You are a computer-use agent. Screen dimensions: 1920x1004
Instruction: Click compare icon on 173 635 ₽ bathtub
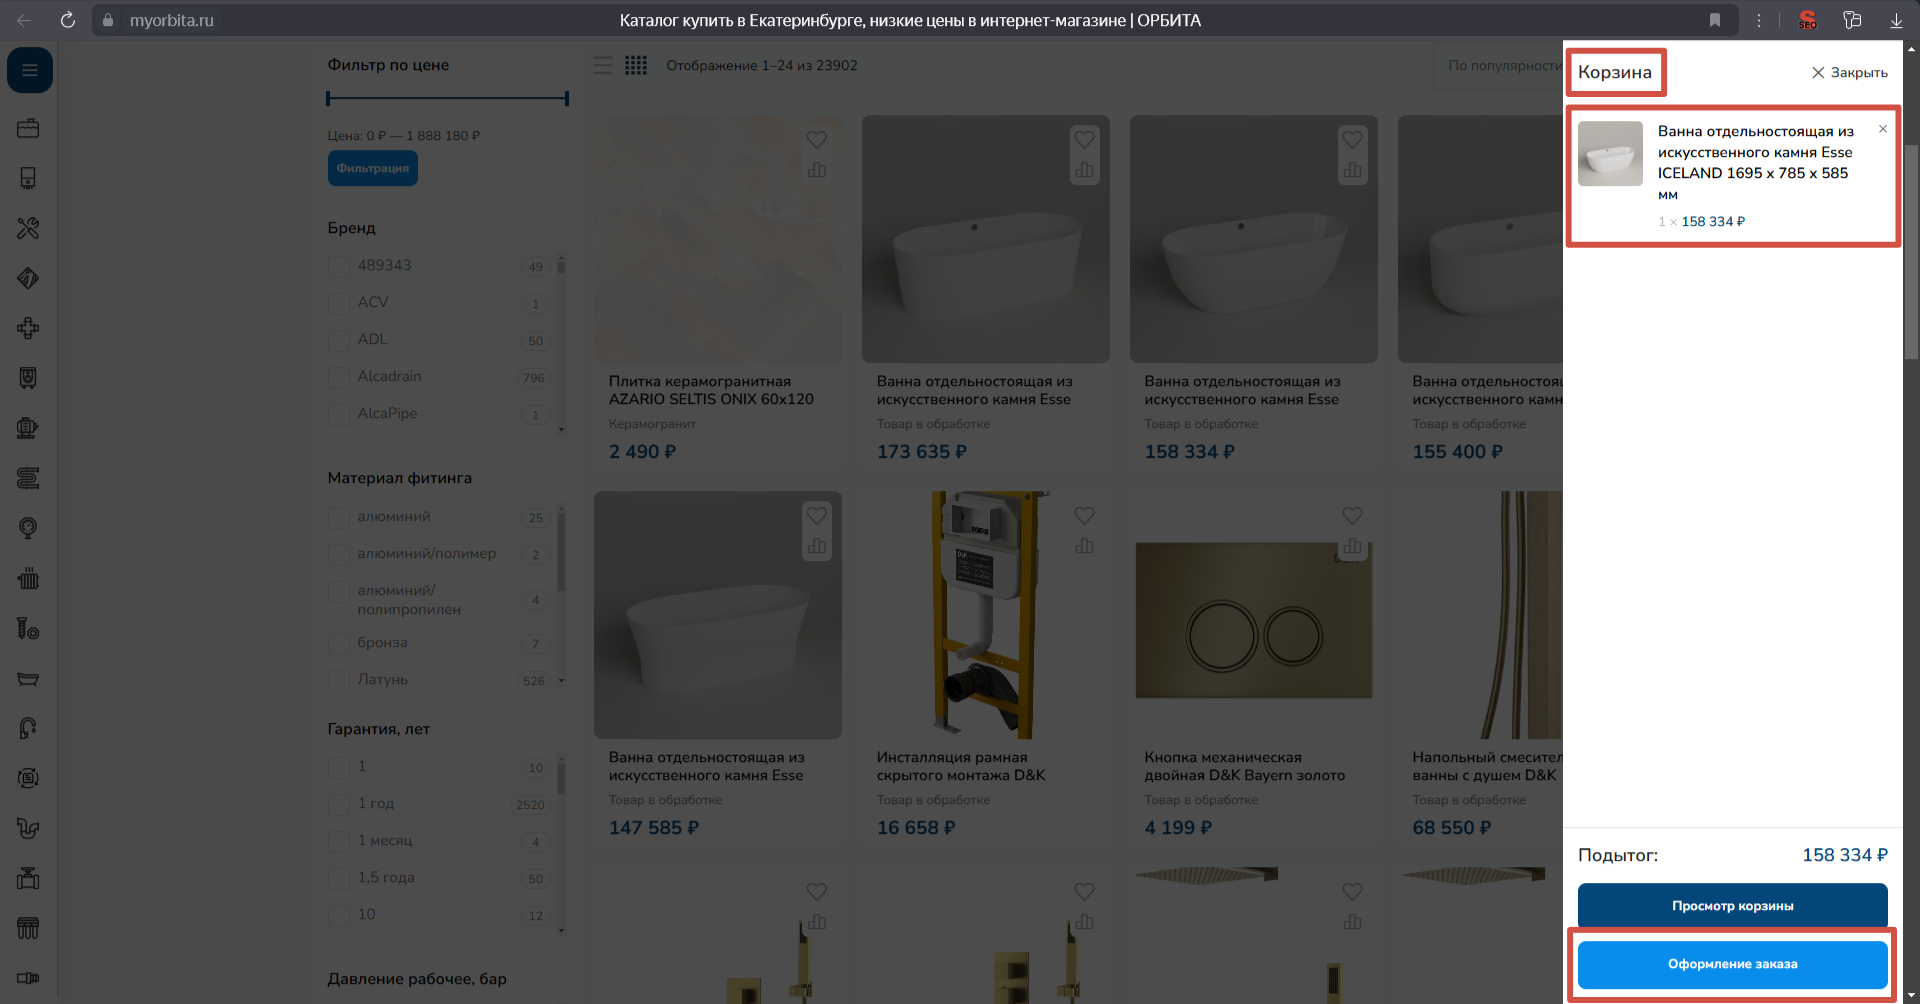[x=1084, y=171]
